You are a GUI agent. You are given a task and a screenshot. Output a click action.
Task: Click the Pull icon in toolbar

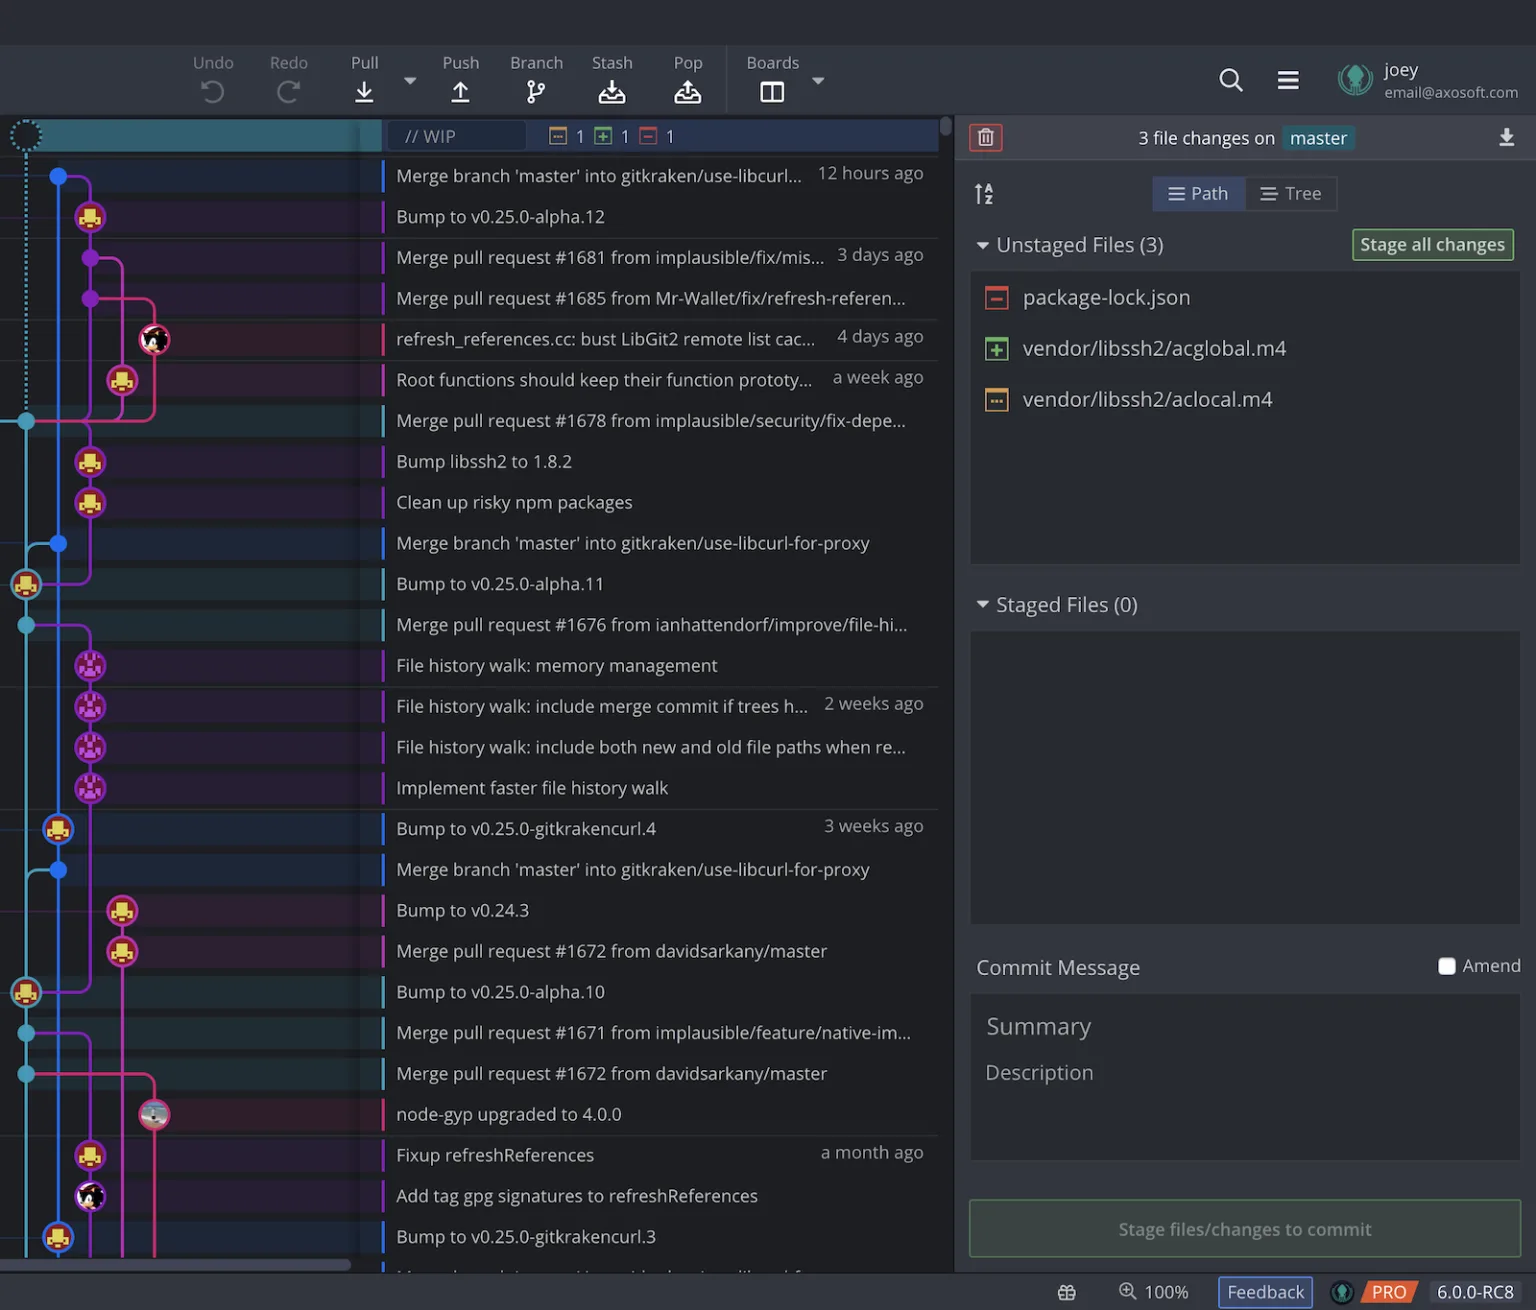(x=364, y=92)
